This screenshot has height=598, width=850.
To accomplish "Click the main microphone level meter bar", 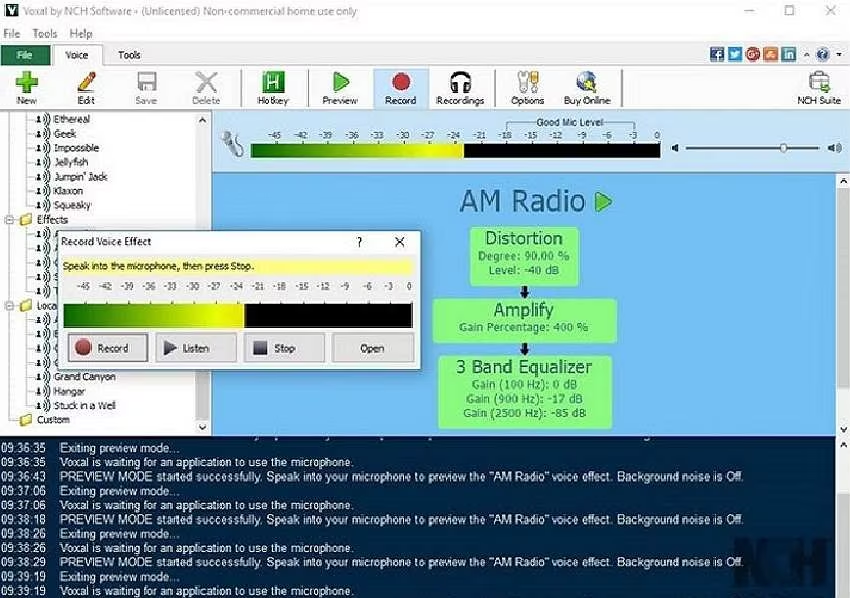I will coord(455,150).
